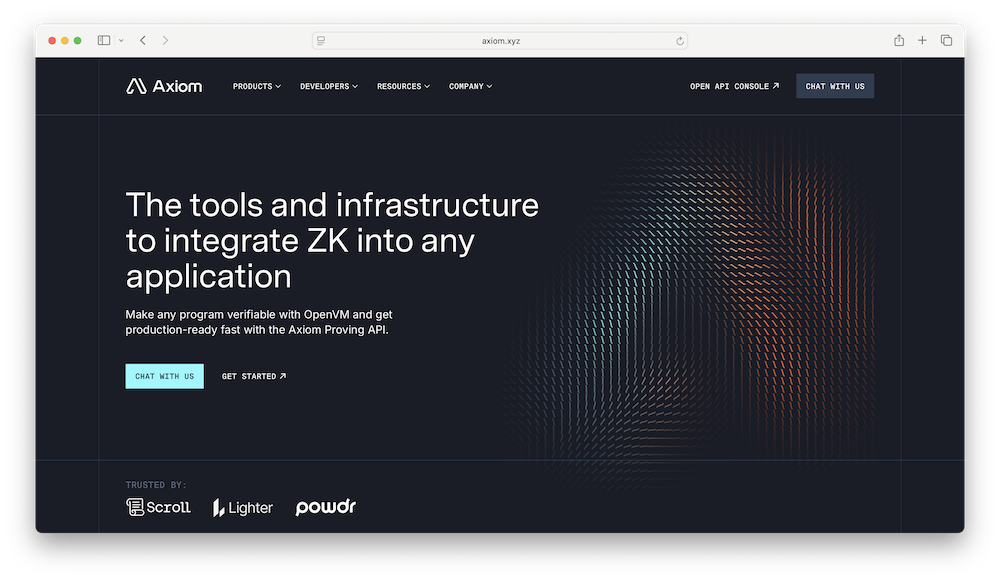
Task: Open the Share icon in Safari toolbar
Action: 899,40
